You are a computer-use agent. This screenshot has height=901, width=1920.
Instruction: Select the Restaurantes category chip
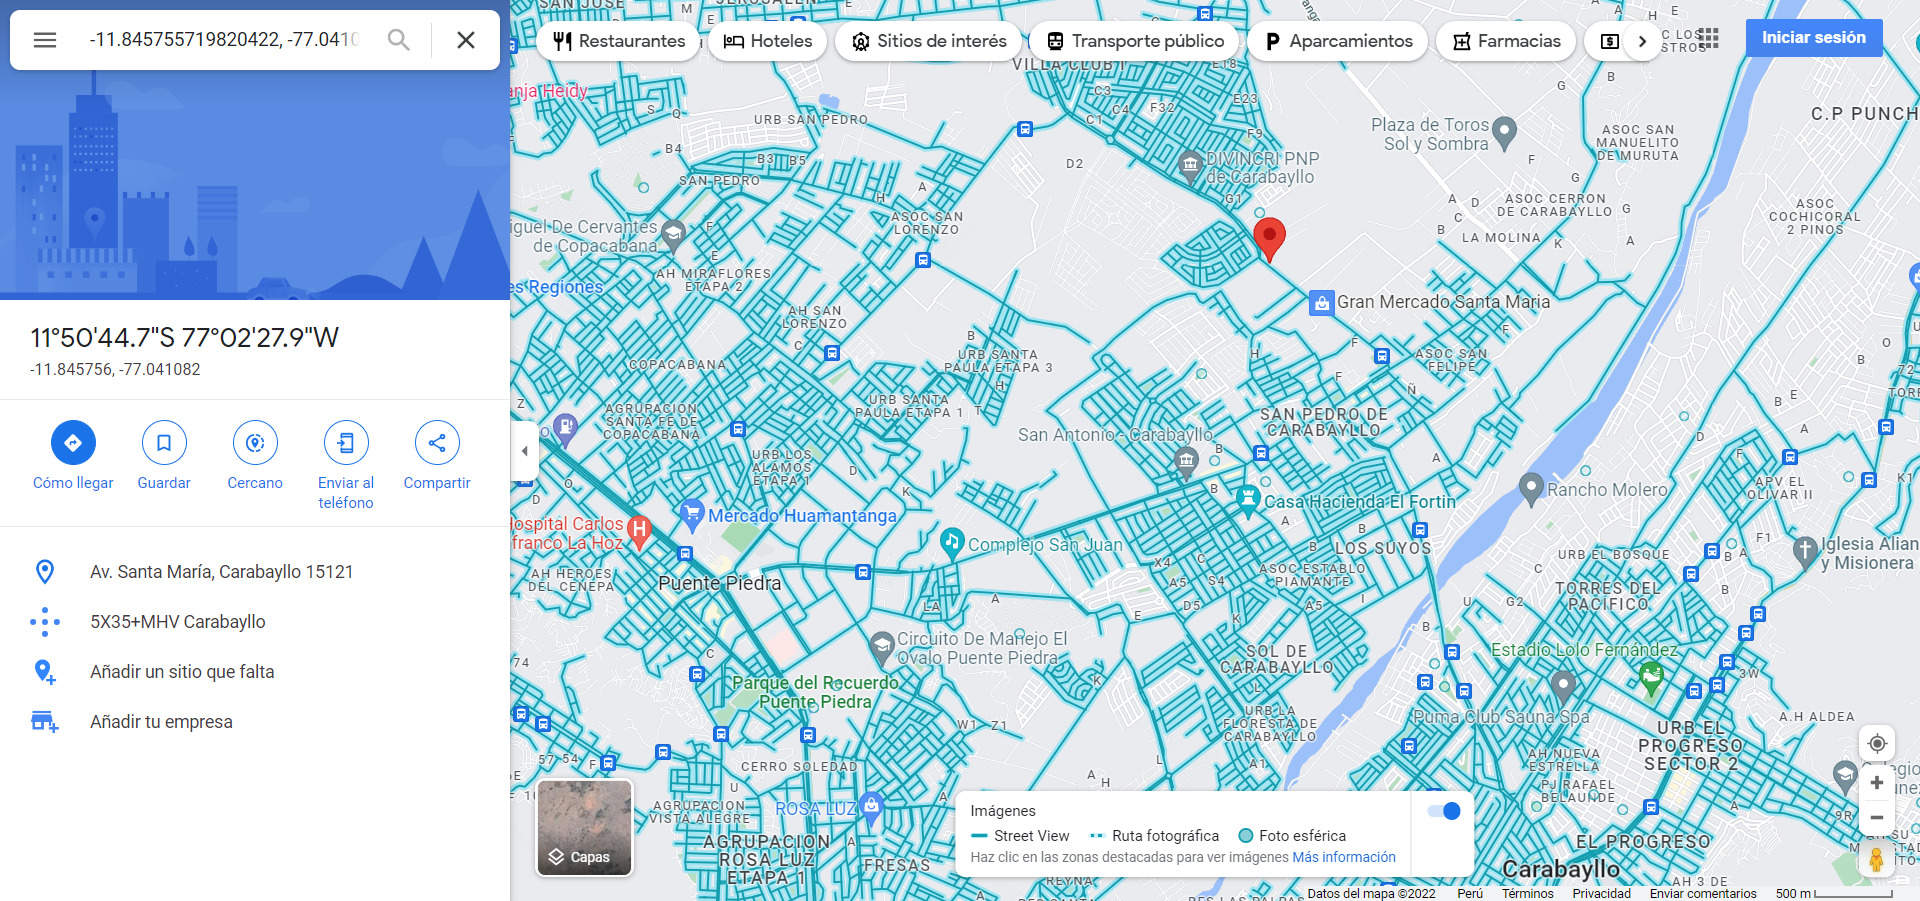[619, 41]
